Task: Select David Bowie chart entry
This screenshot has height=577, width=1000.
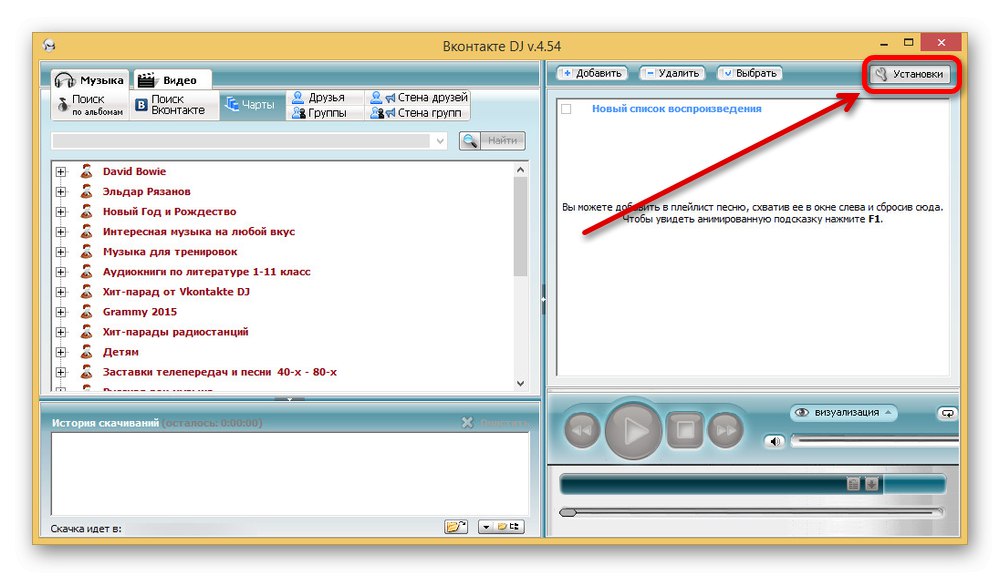Action: [134, 172]
